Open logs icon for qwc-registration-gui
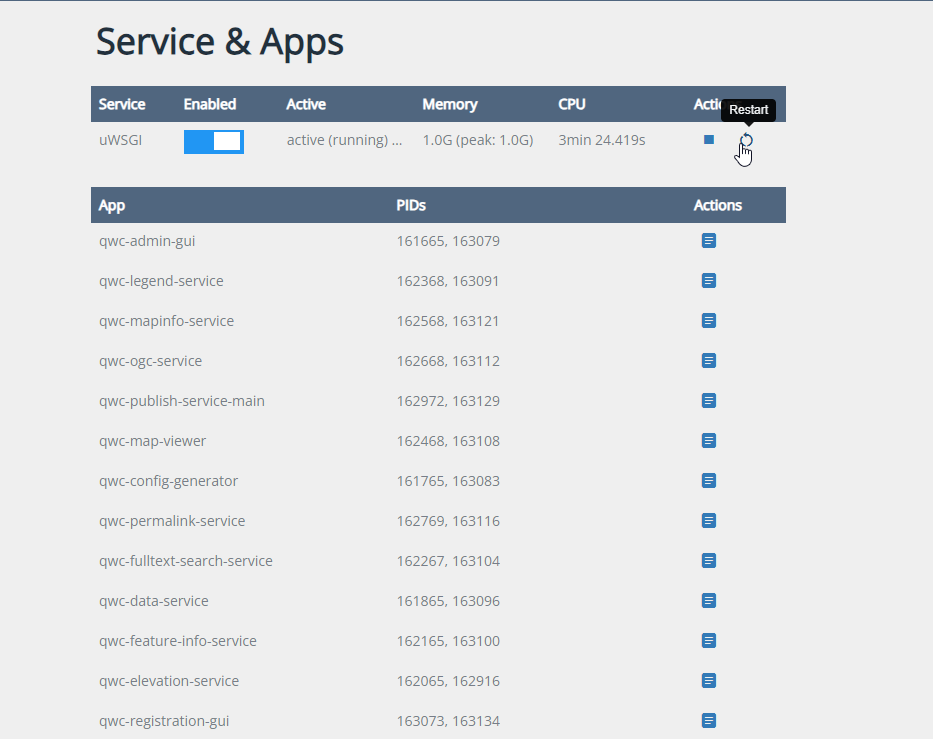 tap(709, 721)
